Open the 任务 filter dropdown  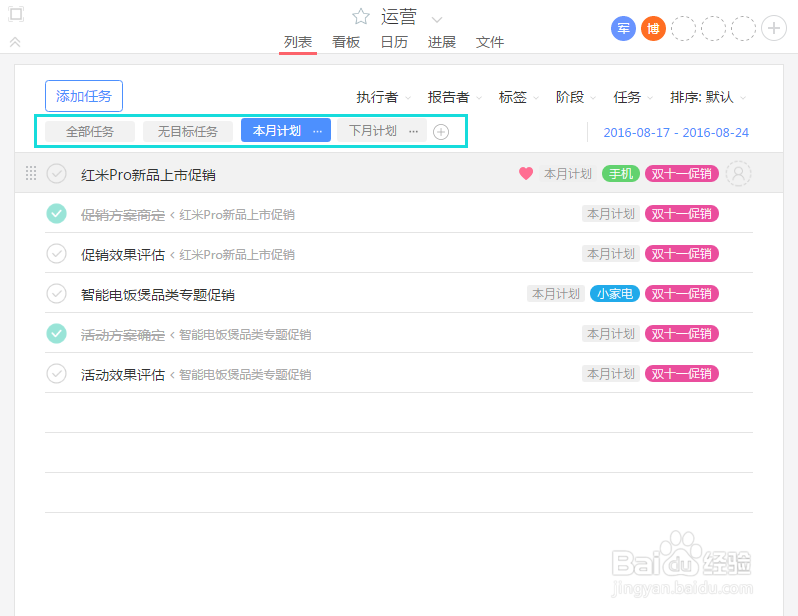click(x=633, y=97)
